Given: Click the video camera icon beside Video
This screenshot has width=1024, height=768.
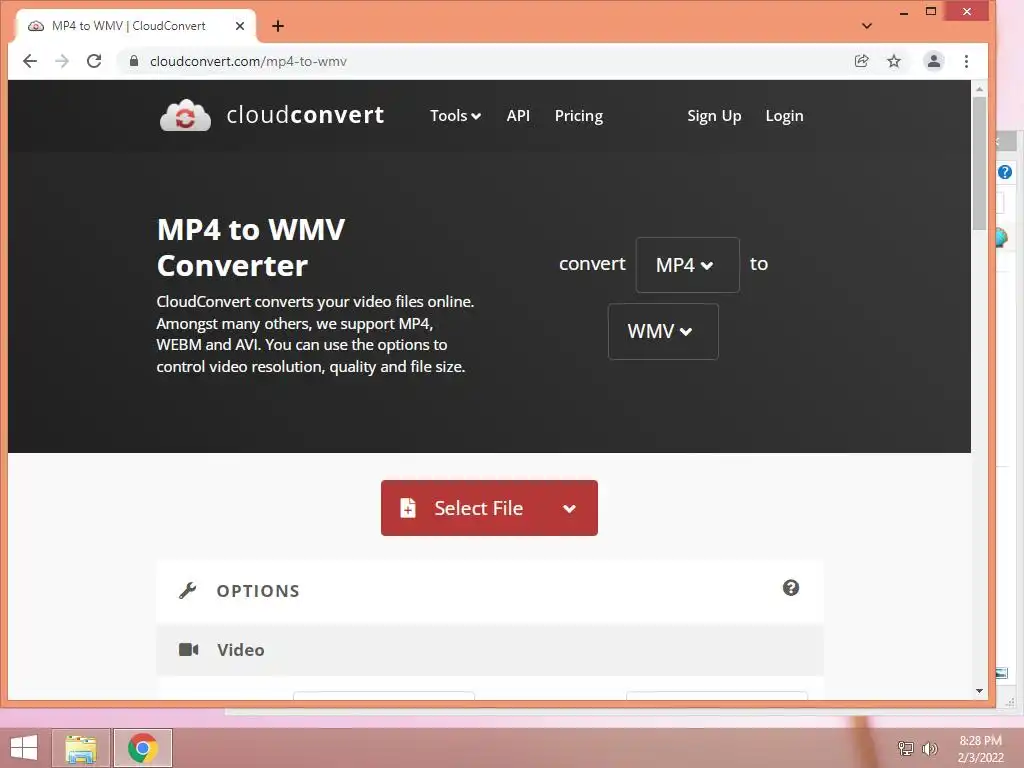Looking at the screenshot, I should point(189,649).
